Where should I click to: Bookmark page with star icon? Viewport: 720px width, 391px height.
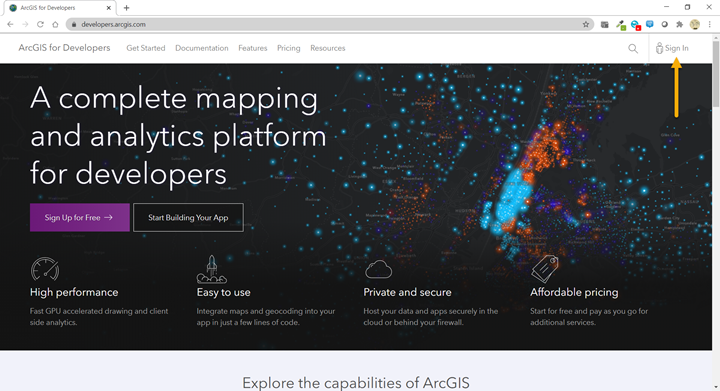pyautogui.click(x=586, y=24)
